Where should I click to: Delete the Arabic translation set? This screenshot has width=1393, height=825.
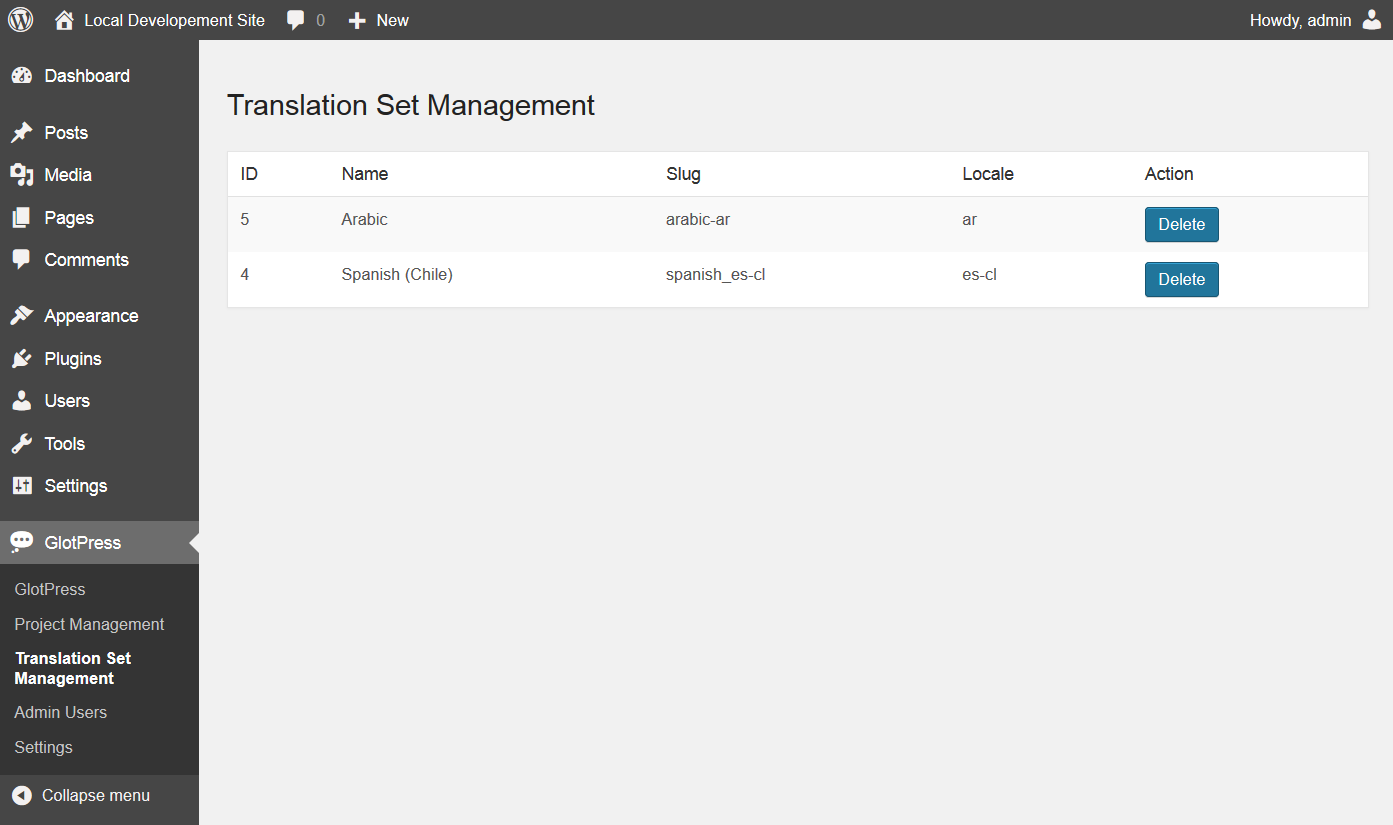(1182, 225)
